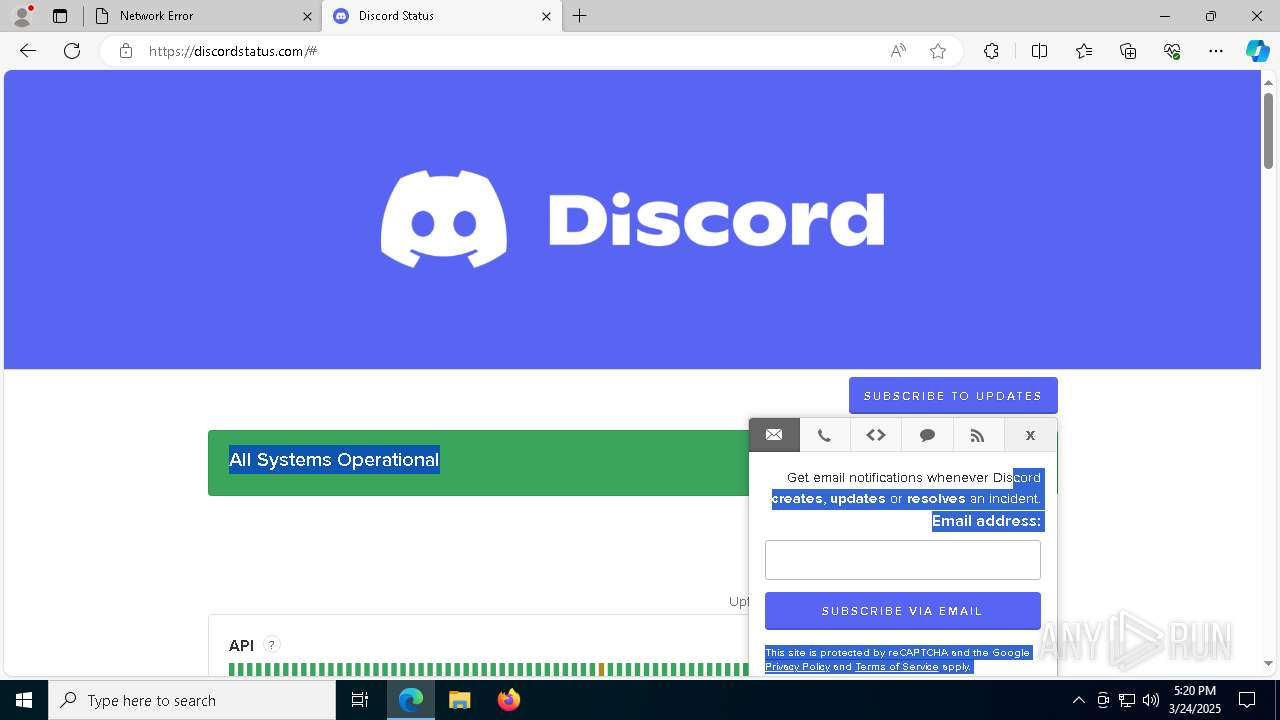Click the Discord logo banner
1280x720 pixels.
coord(632,219)
